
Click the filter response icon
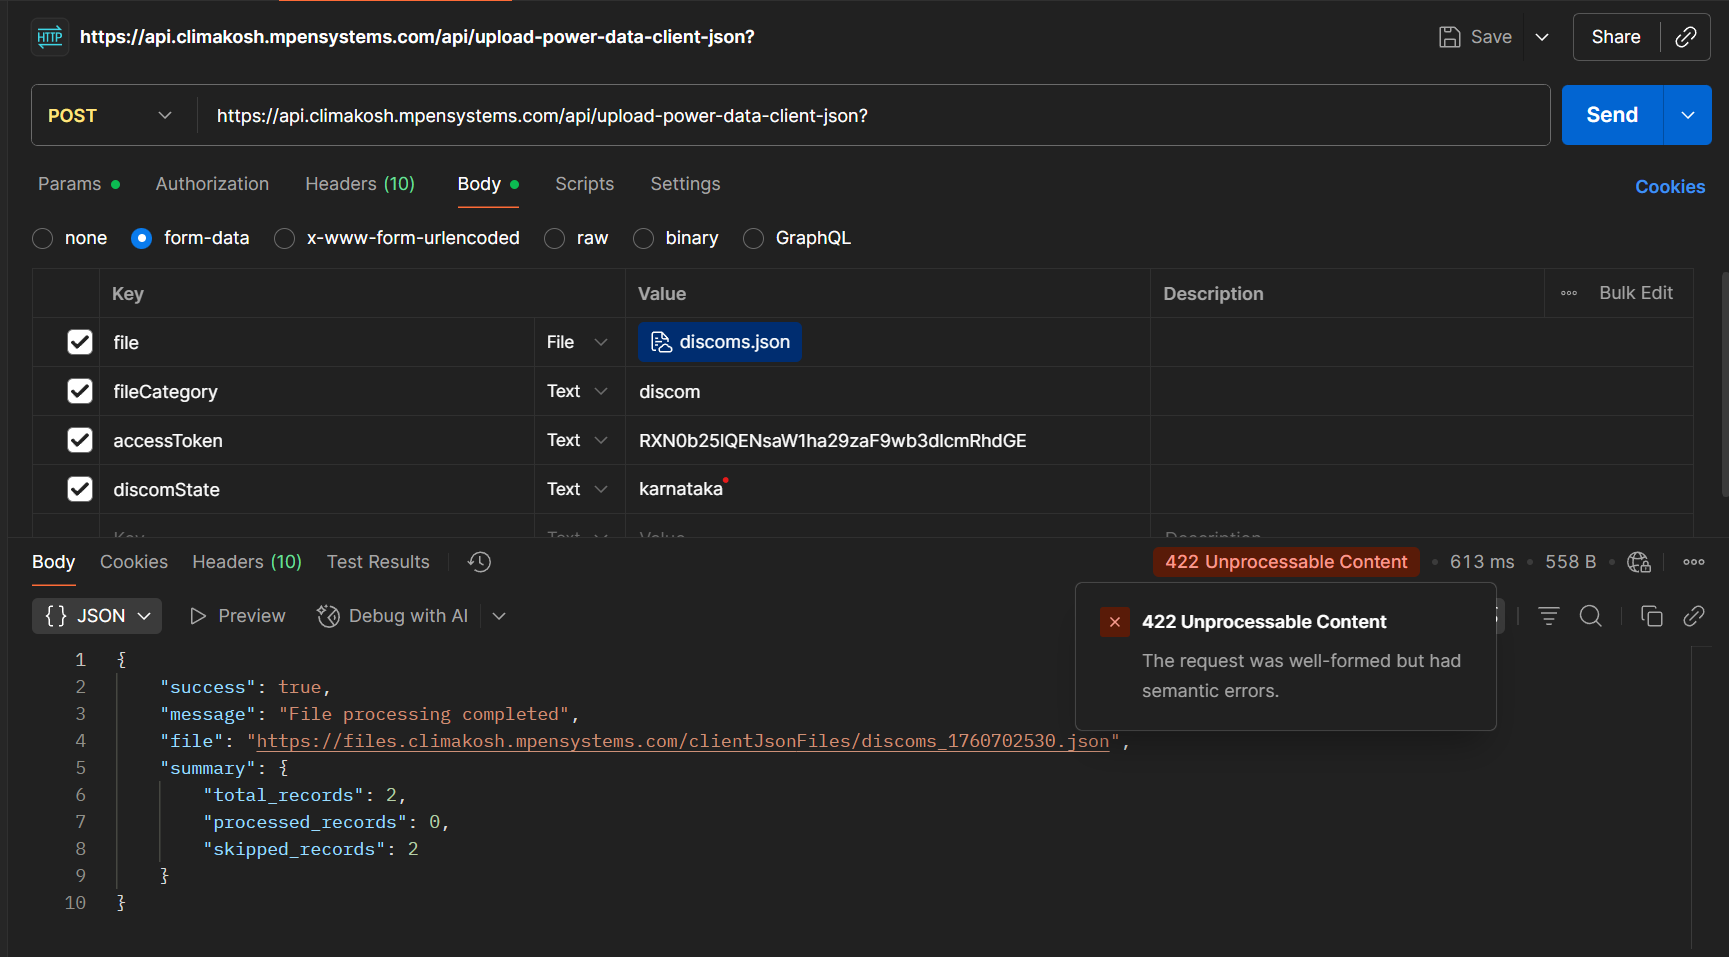(x=1548, y=616)
